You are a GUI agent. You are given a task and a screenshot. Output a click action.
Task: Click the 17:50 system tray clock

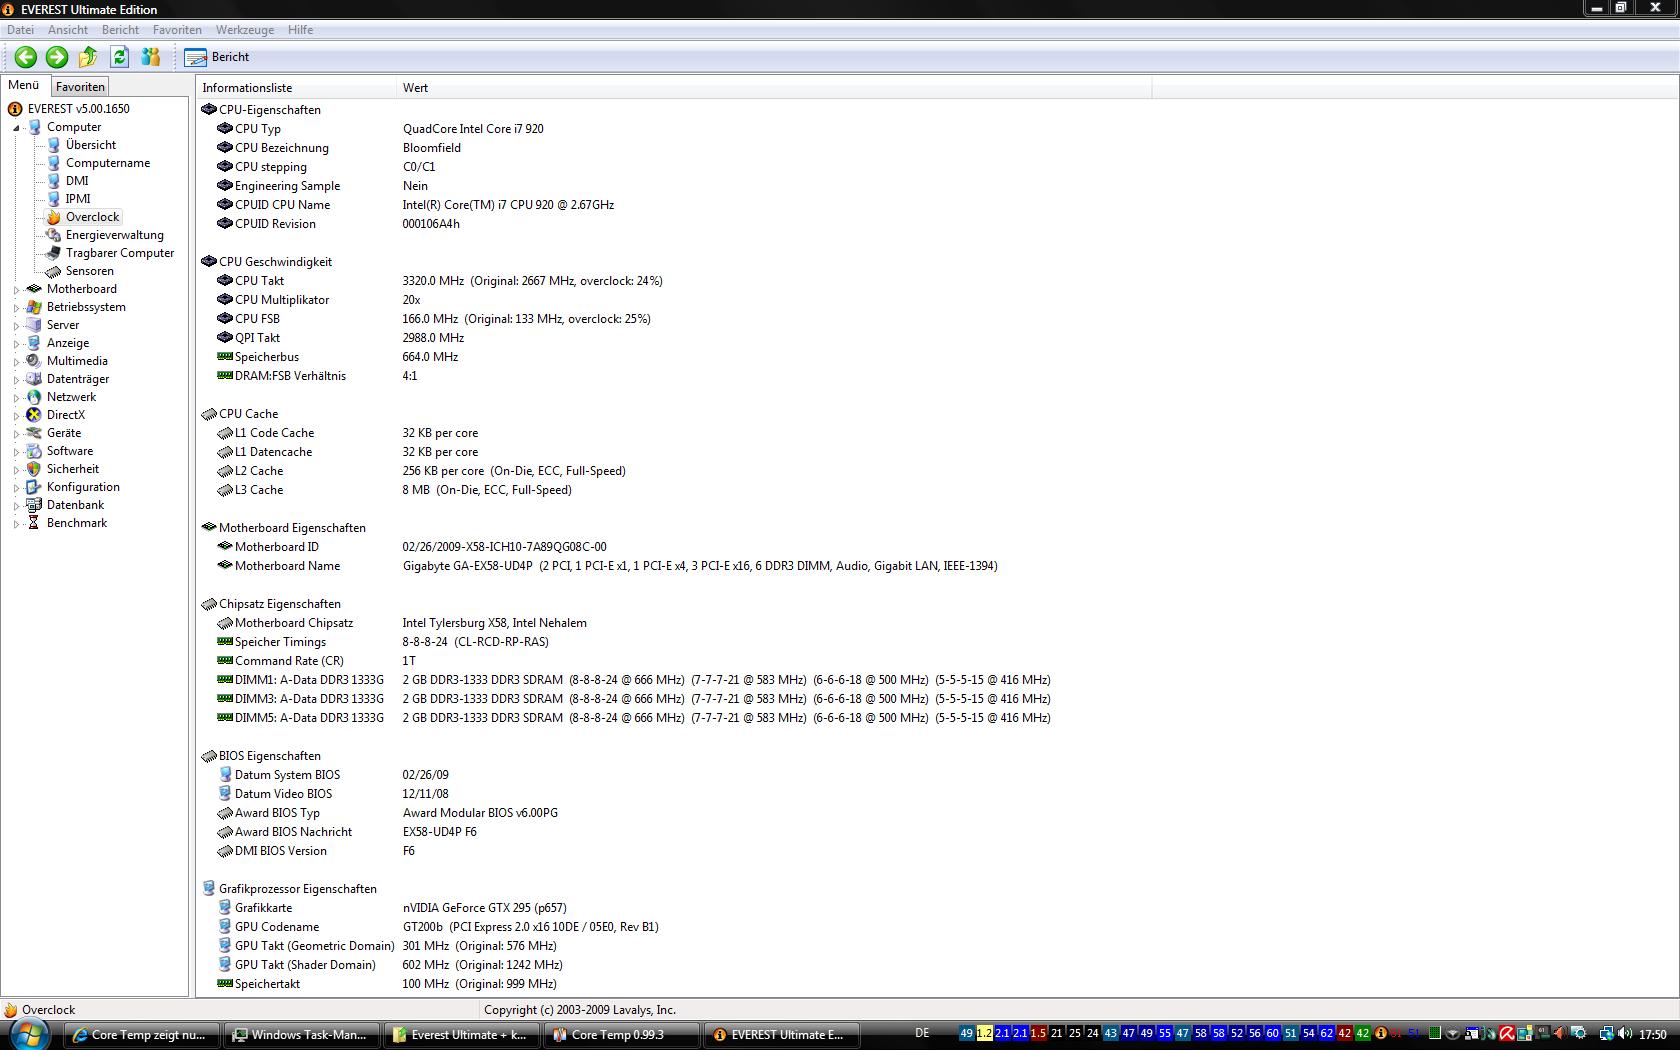(x=1653, y=1034)
